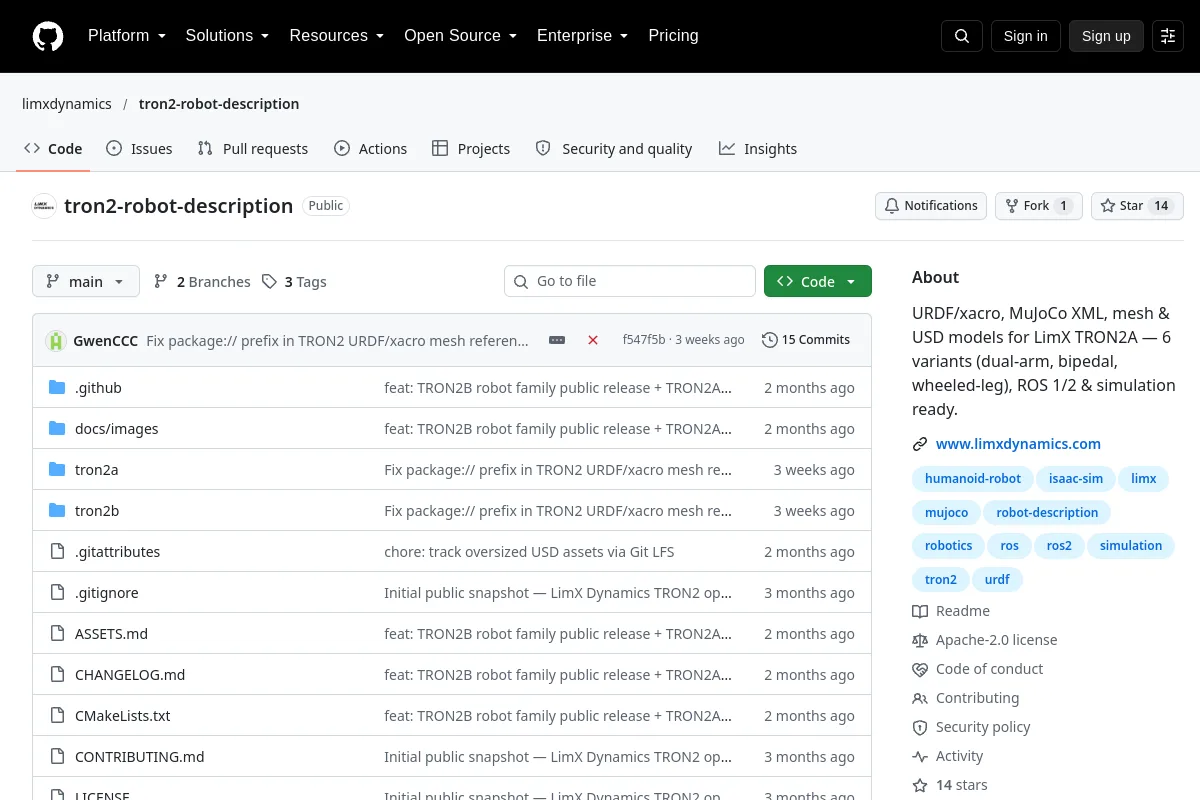Open the appearance settings icon button

tap(1168, 36)
